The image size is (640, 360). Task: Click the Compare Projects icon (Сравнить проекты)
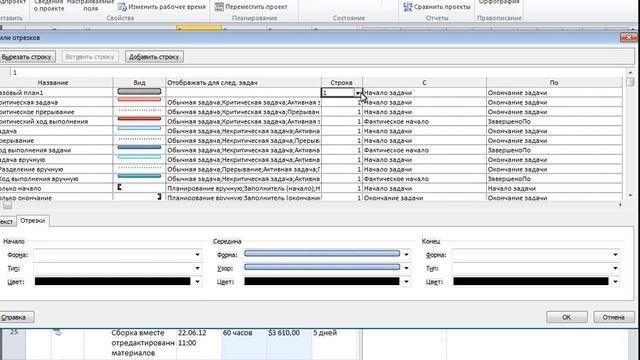[x=407, y=7]
